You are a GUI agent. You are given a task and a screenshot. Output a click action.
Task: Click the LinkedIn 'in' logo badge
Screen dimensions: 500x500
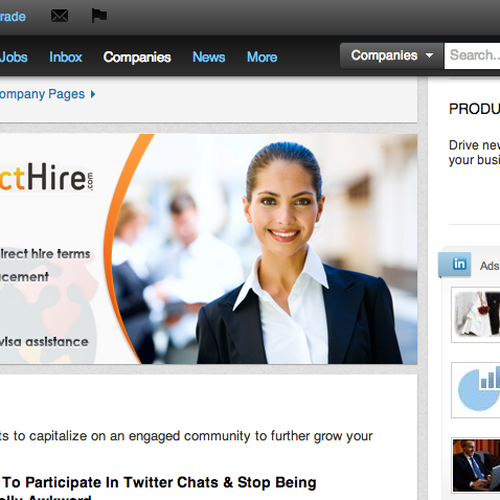[x=459, y=264]
